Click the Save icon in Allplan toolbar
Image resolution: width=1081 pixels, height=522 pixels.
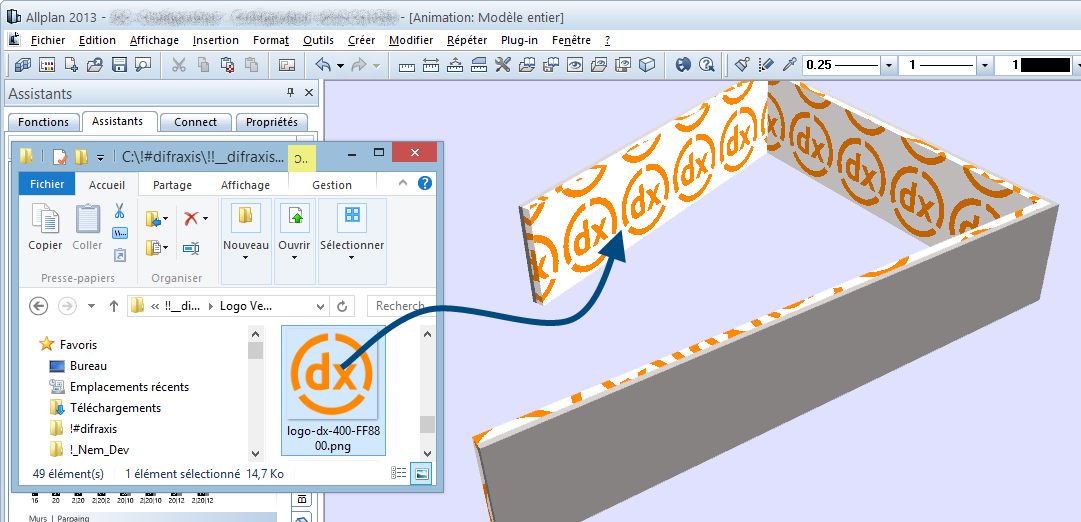119,66
